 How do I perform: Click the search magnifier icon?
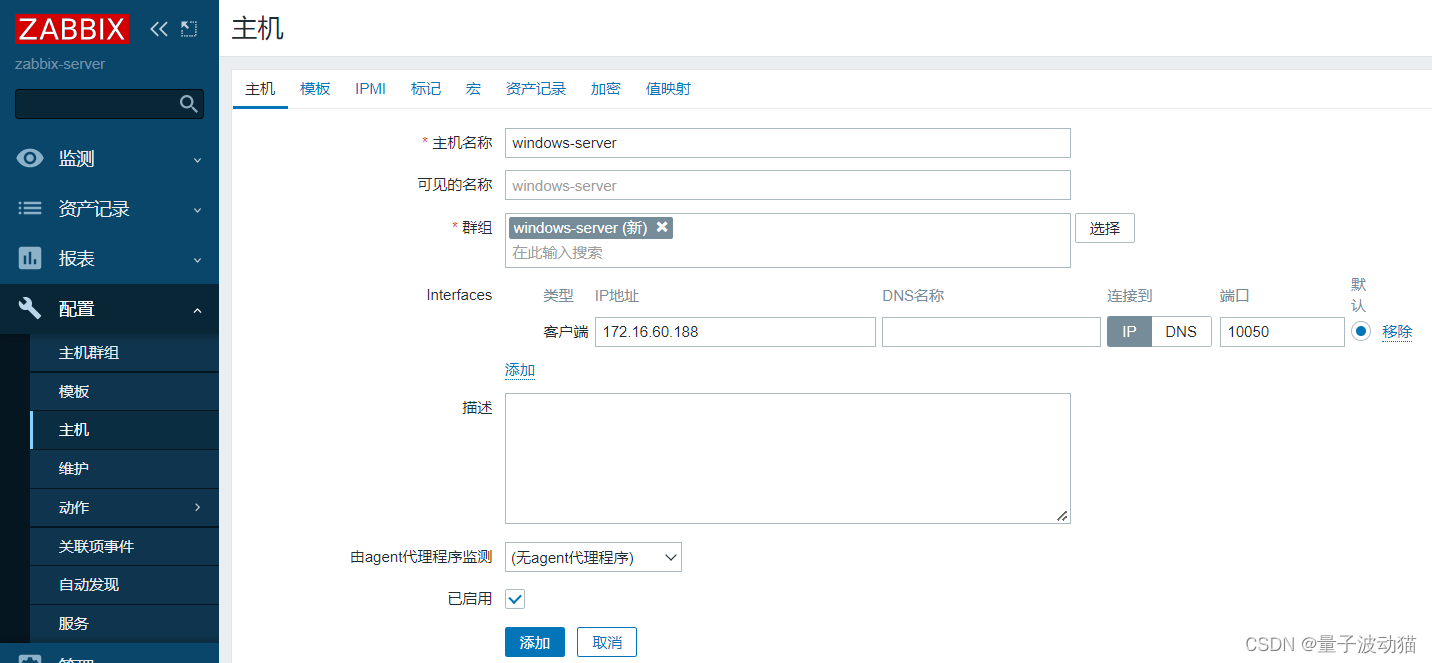188,104
